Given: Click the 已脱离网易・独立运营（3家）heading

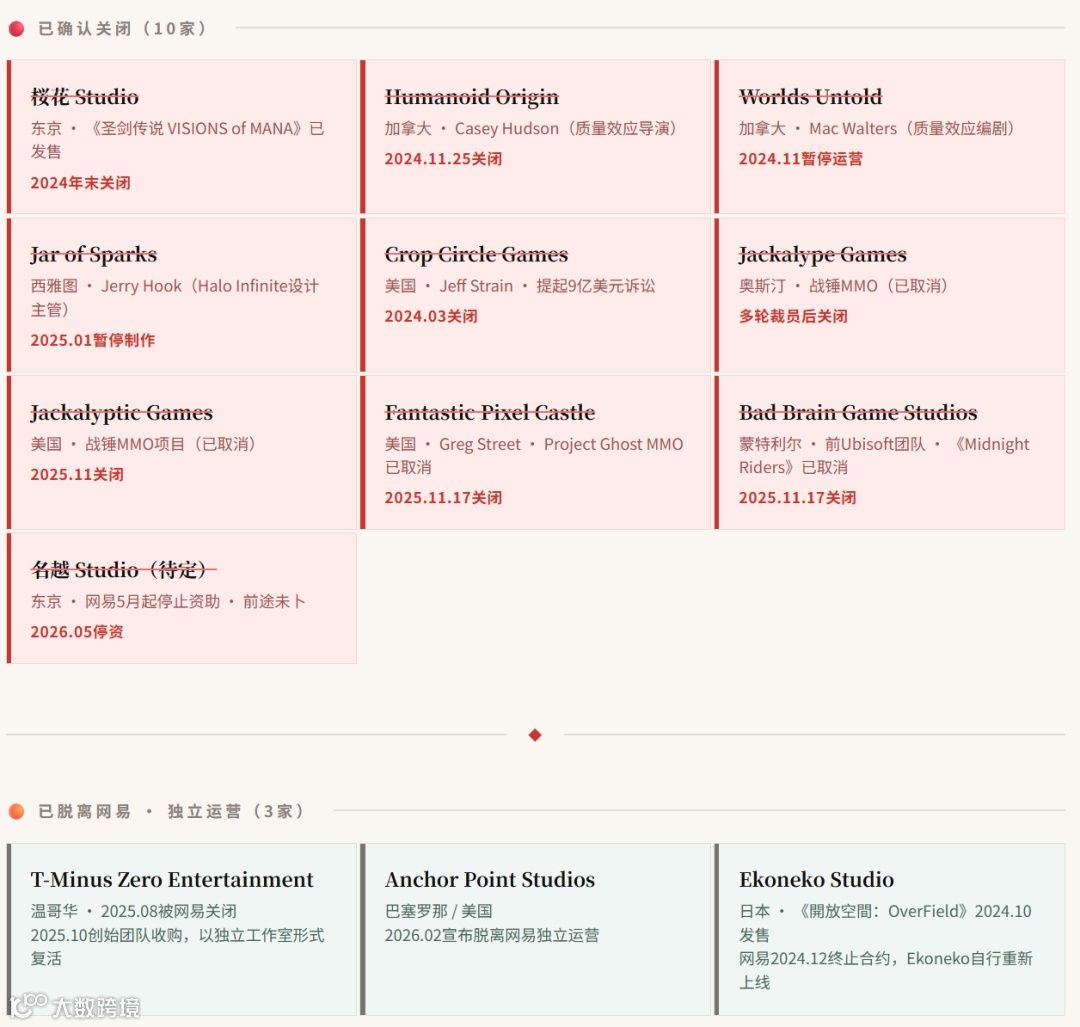Looking at the screenshot, I should tap(172, 811).
